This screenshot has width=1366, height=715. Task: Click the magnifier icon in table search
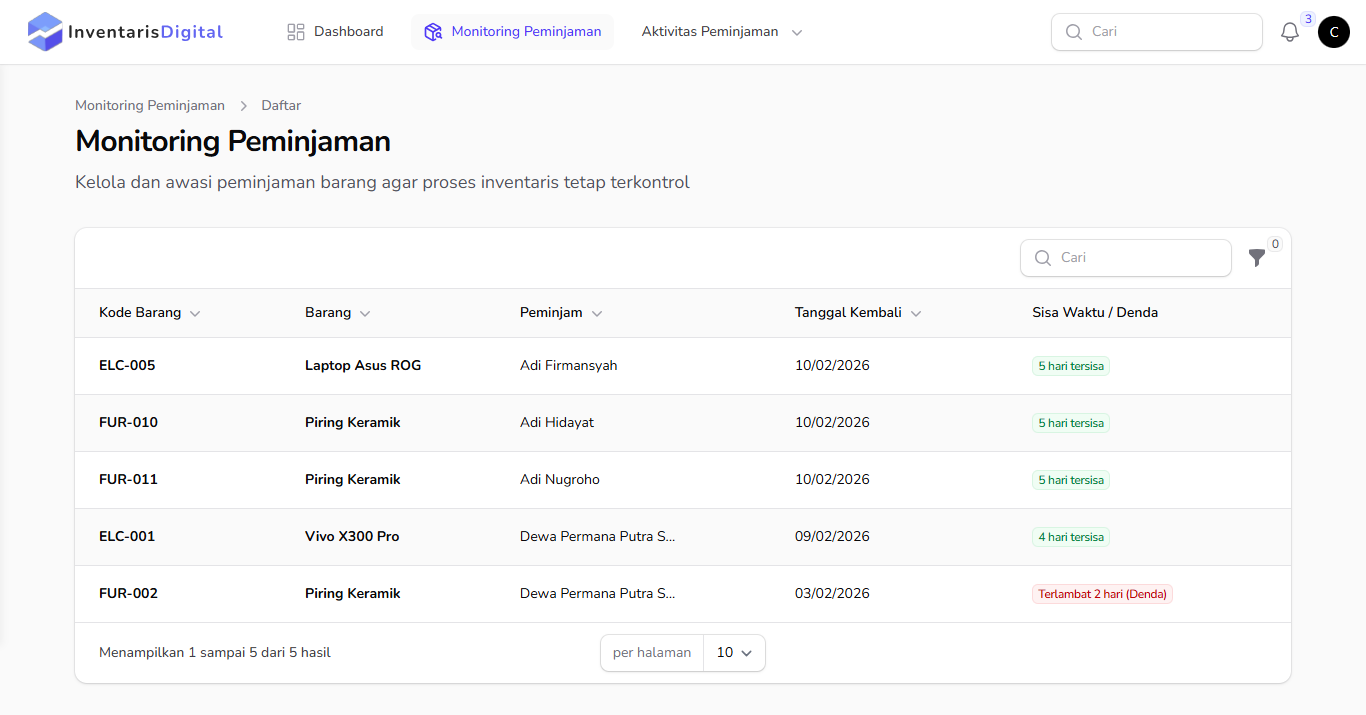coord(1043,258)
